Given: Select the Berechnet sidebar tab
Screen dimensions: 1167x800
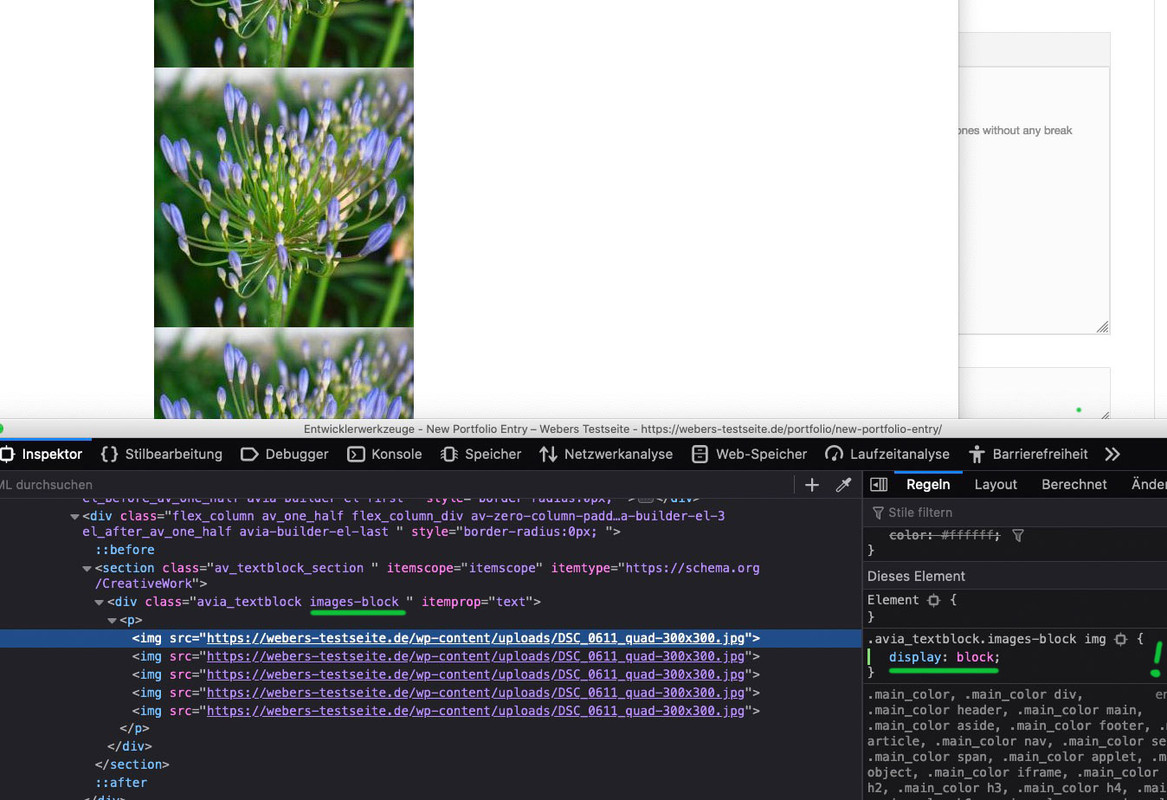Looking at the screenshot, I should [x=1074, y=484].
